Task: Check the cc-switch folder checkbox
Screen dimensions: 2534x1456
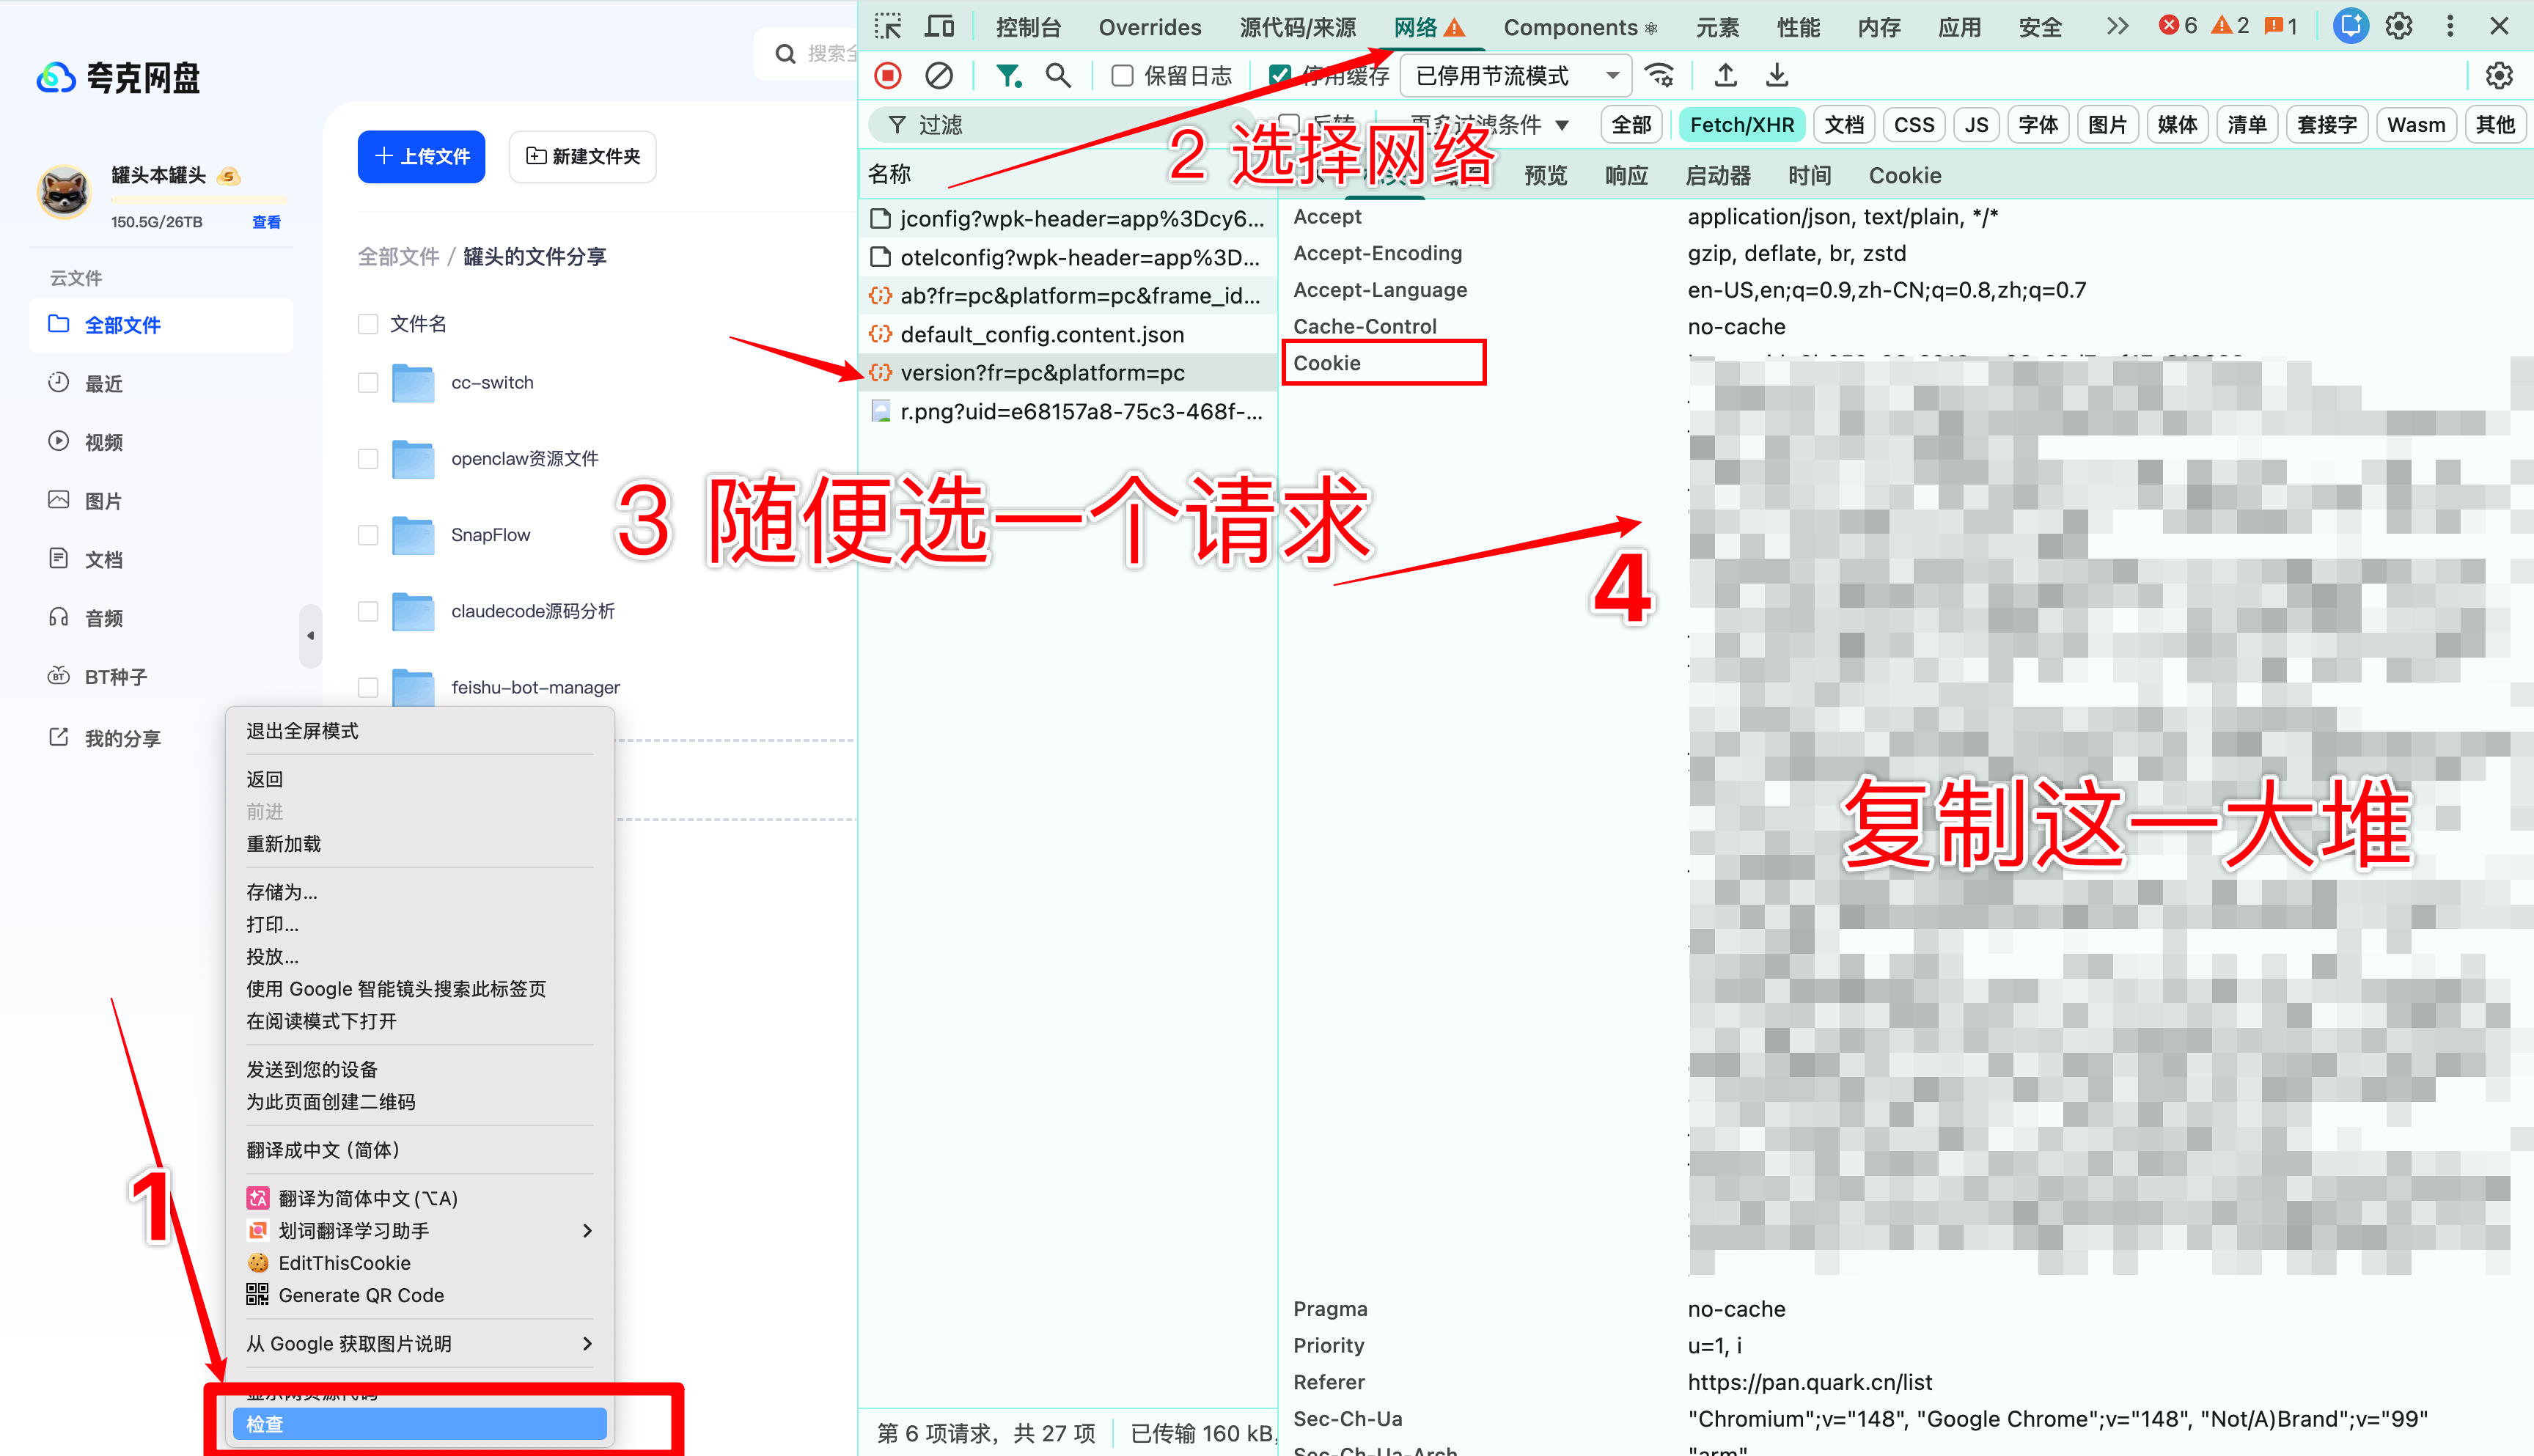Action: [368, 383]
